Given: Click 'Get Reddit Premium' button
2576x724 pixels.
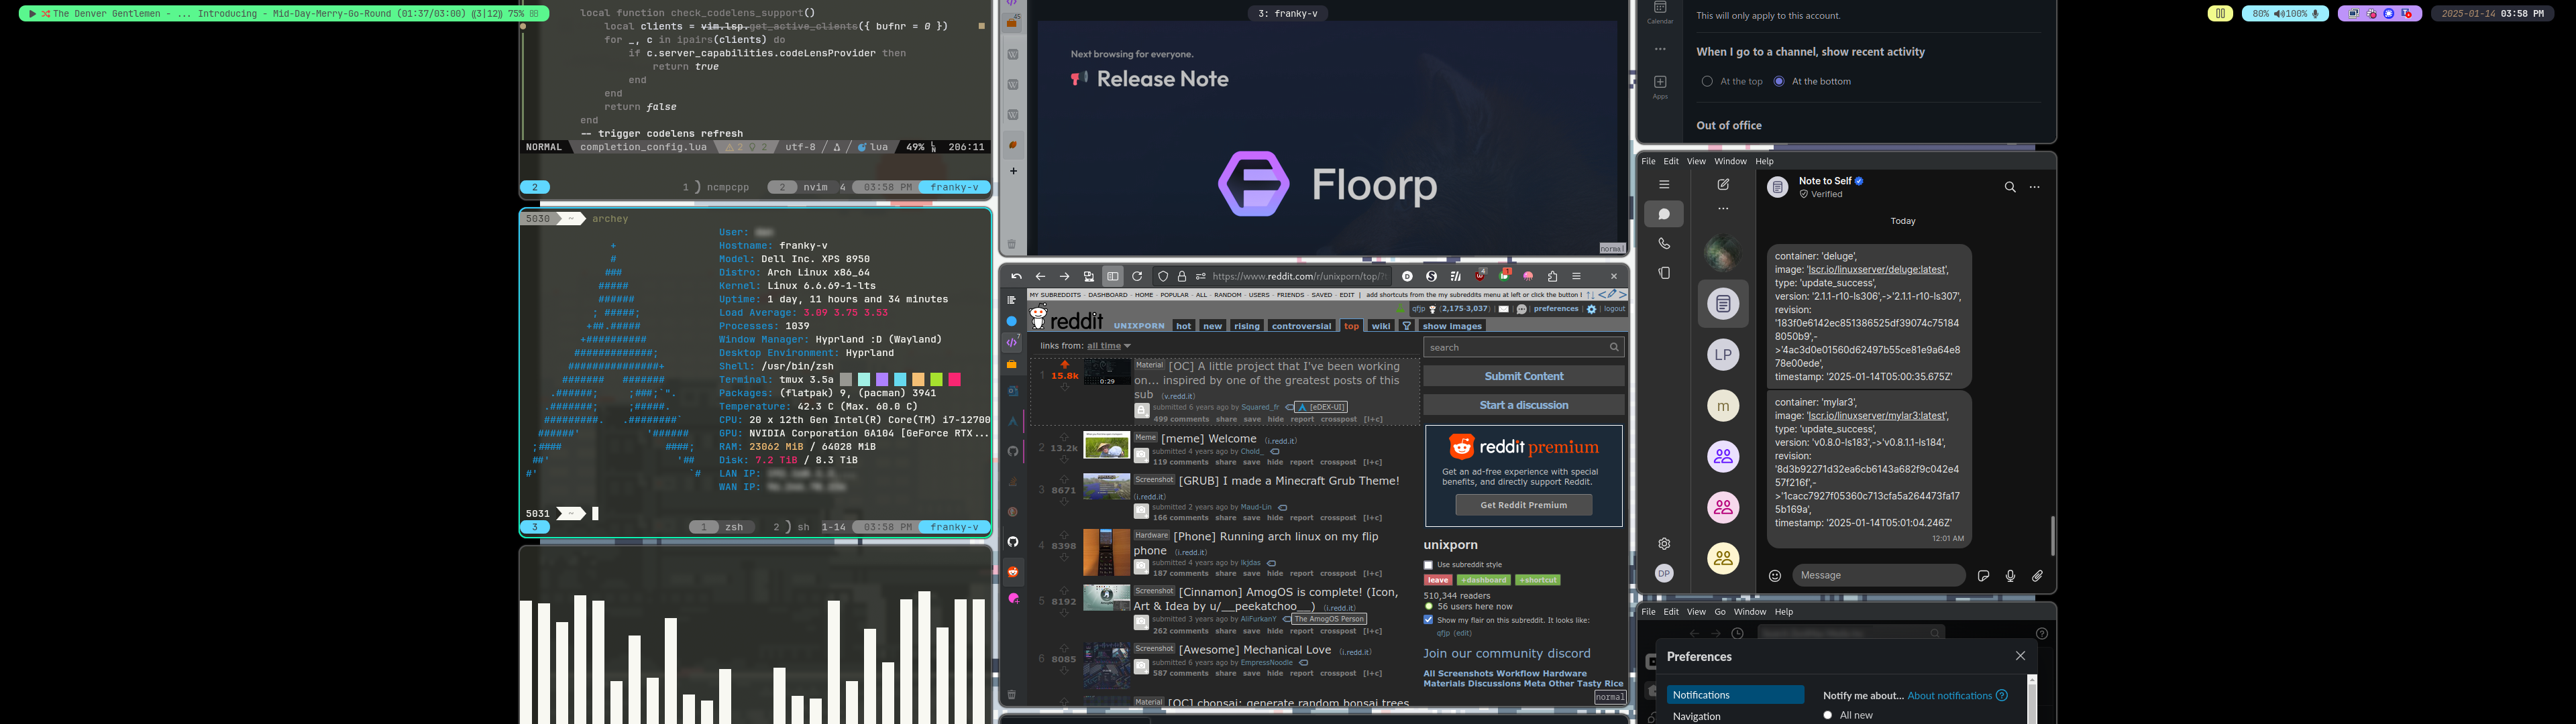Looking at the screenshot, I should pyautogui.click(x=1523, y=505).
